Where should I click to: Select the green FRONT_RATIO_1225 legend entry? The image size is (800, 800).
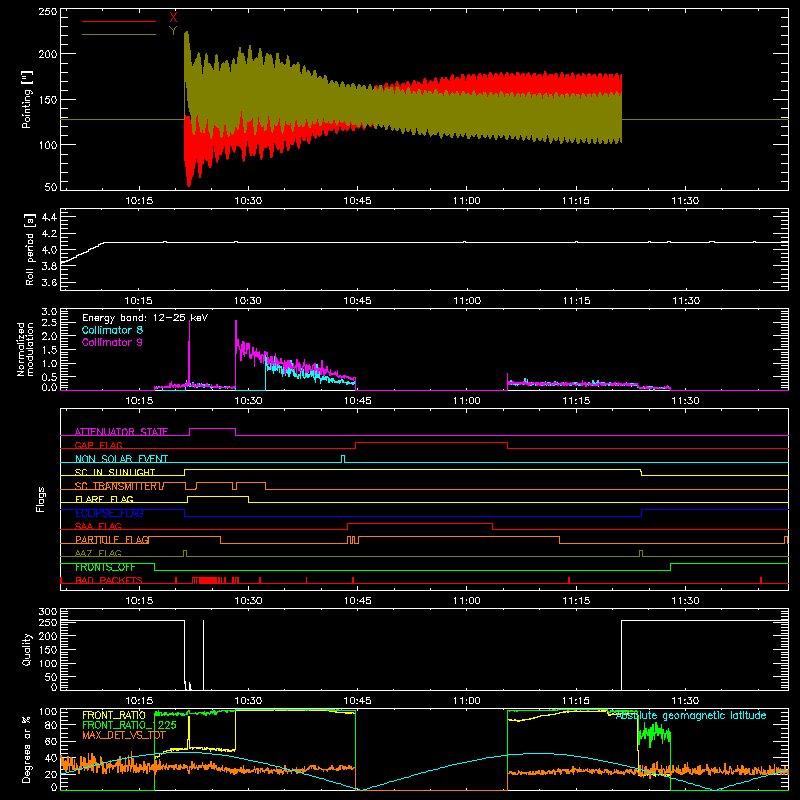[x=130, y=725]
